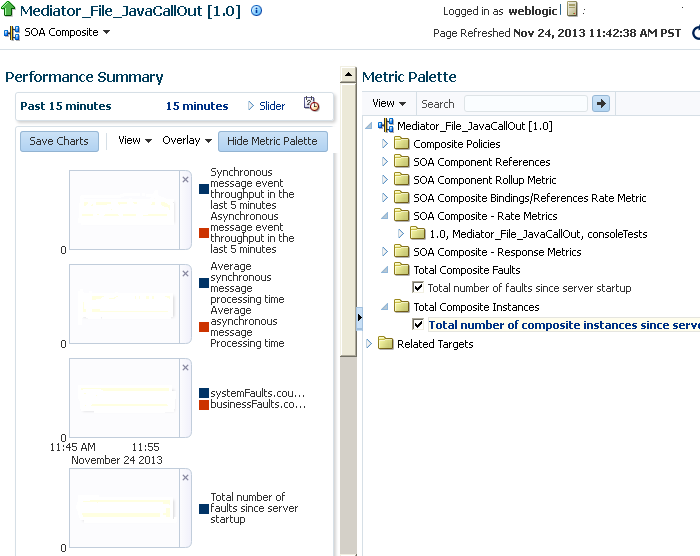Click the weblogic username text
The width and height of the screenshot is (700, 556).
click(x=533, y=11)
